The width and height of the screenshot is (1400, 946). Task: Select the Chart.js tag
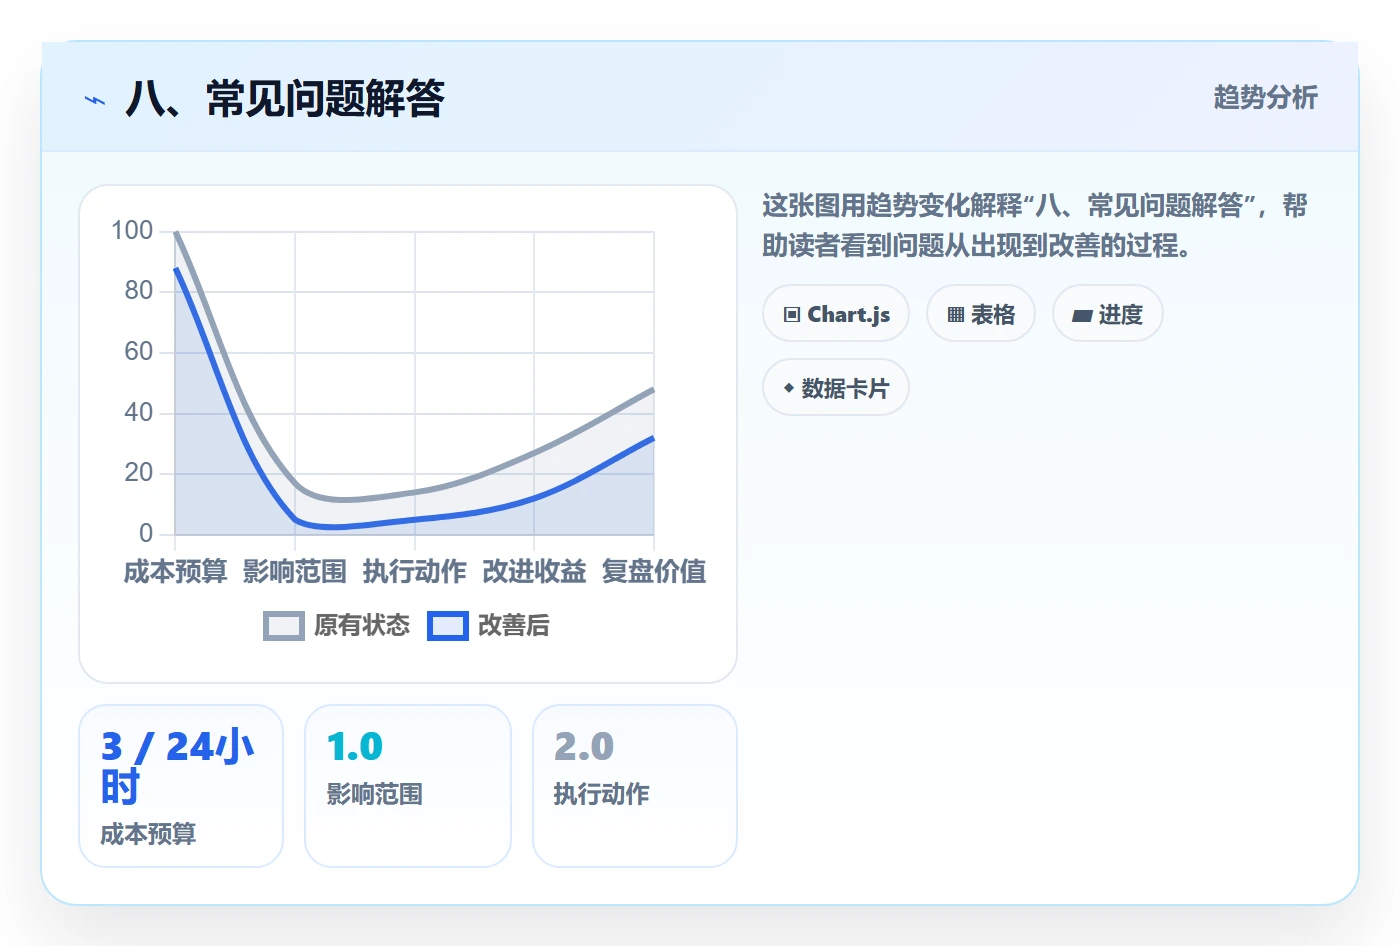pos(836,314)
